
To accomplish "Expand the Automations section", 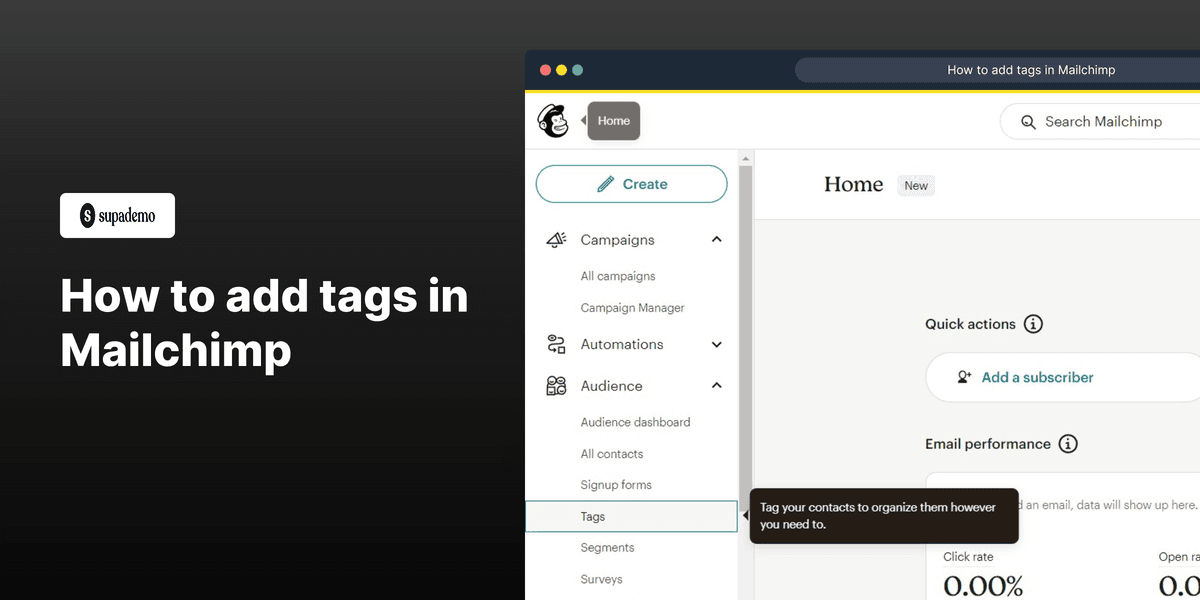I will coord(716,343).
